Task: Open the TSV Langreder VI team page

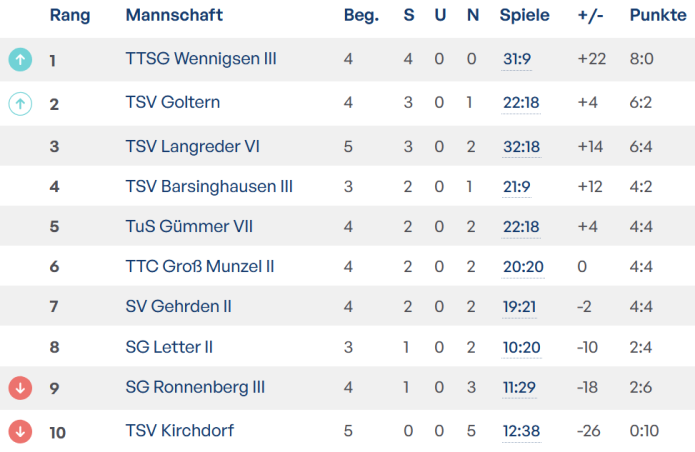Action: click(x=193, y=147)
